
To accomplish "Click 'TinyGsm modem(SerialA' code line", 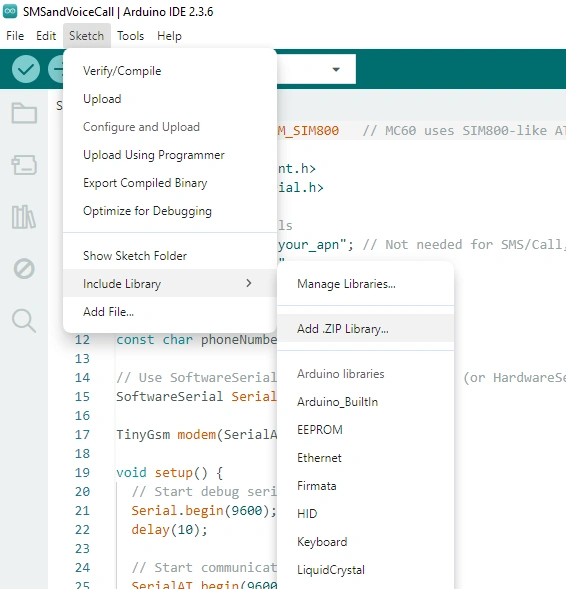I will (x=196, y=435).
